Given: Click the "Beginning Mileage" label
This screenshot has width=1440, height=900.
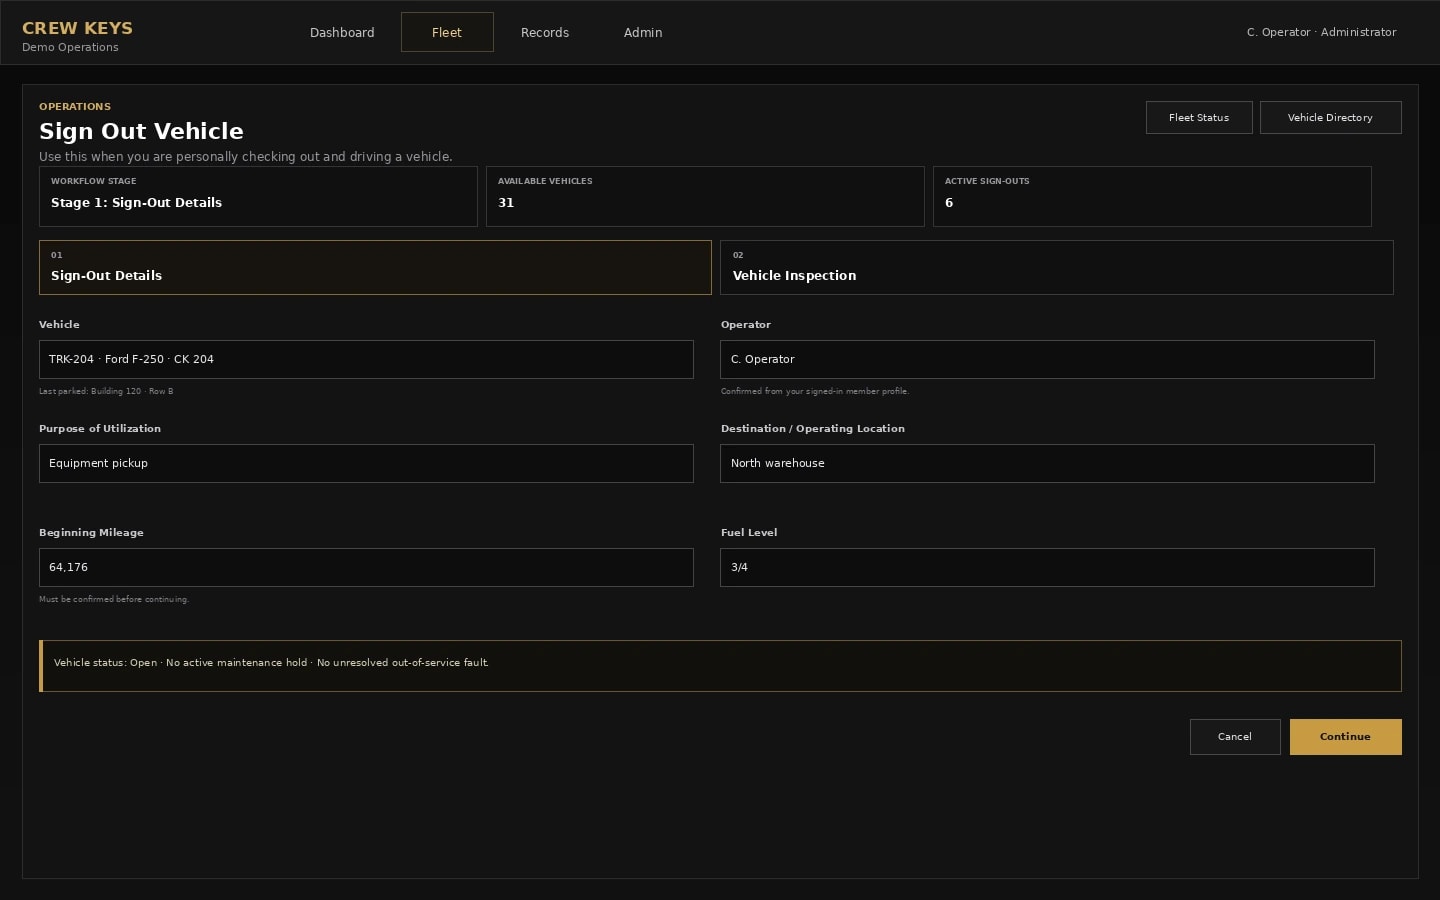Looking at the screenshot, I should (91, 532).
